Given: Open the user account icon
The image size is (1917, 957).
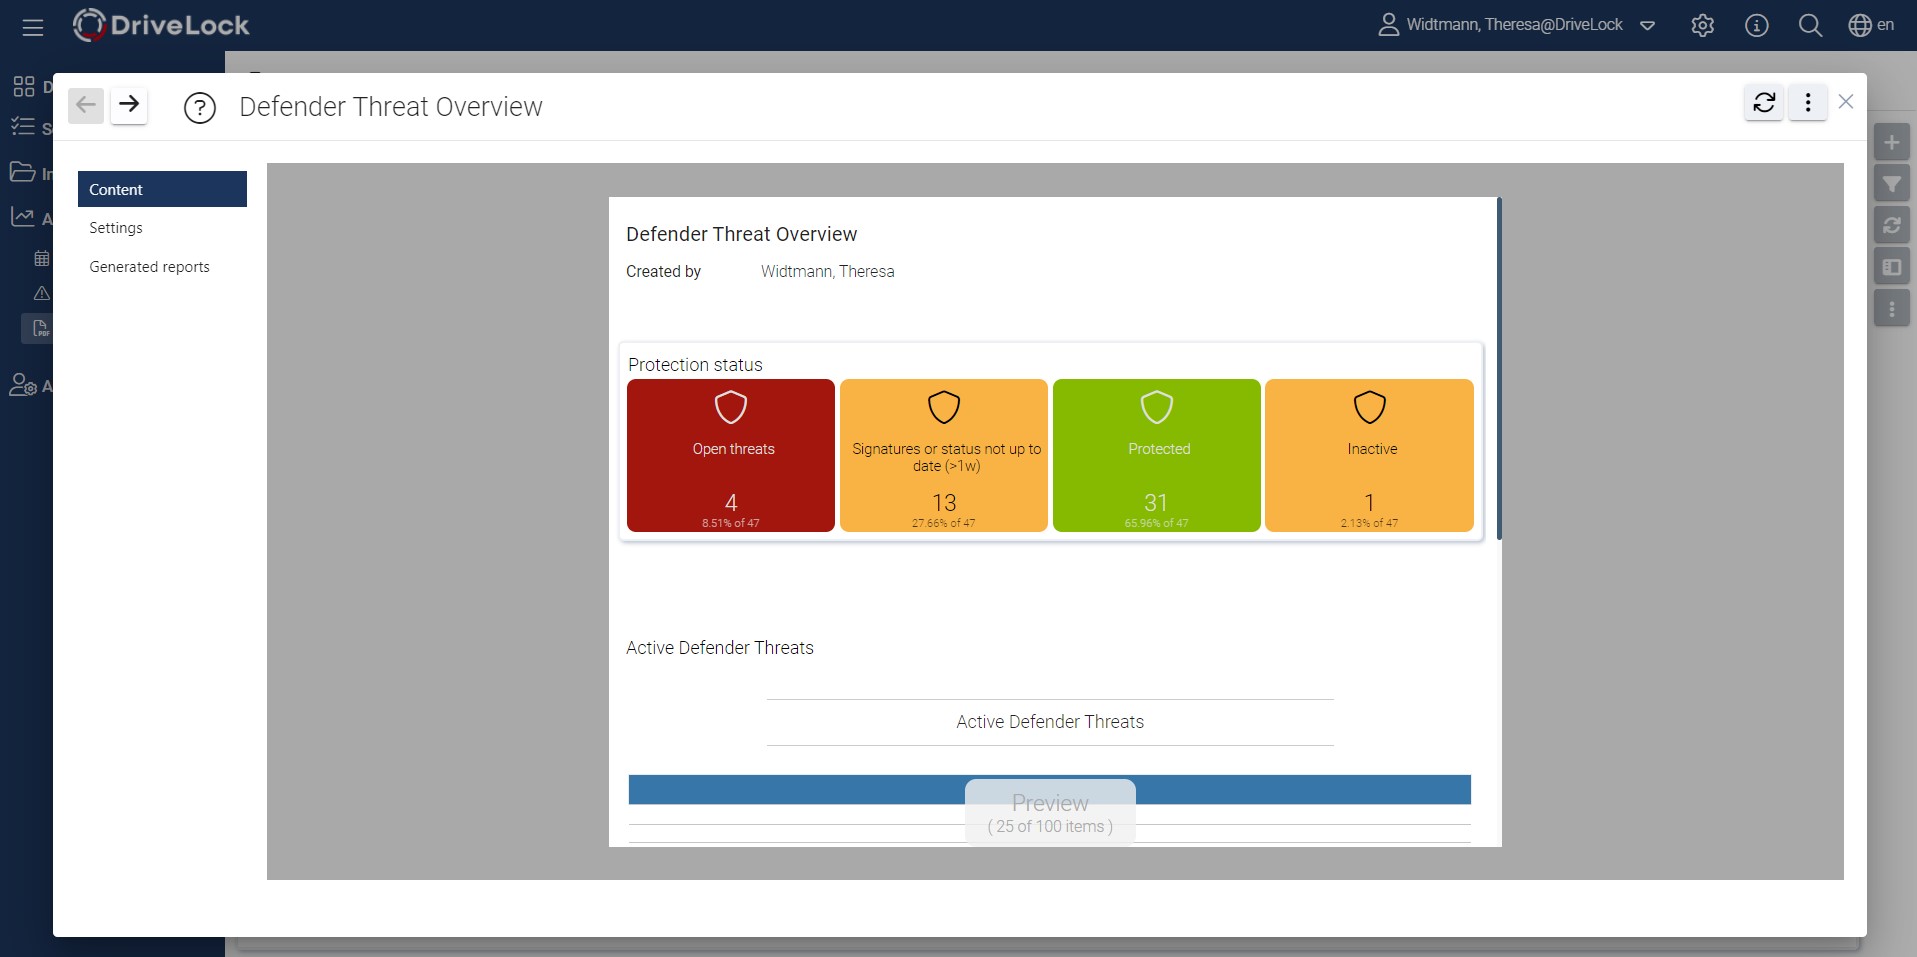Looking at the screenshot, I should coord(1388,25).
